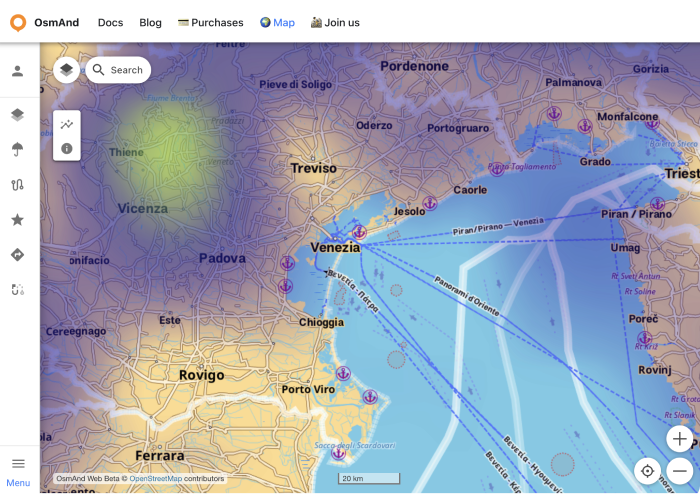Zoom in with the plus button
This screenshot has height=500, width=700.
(680, 439)
